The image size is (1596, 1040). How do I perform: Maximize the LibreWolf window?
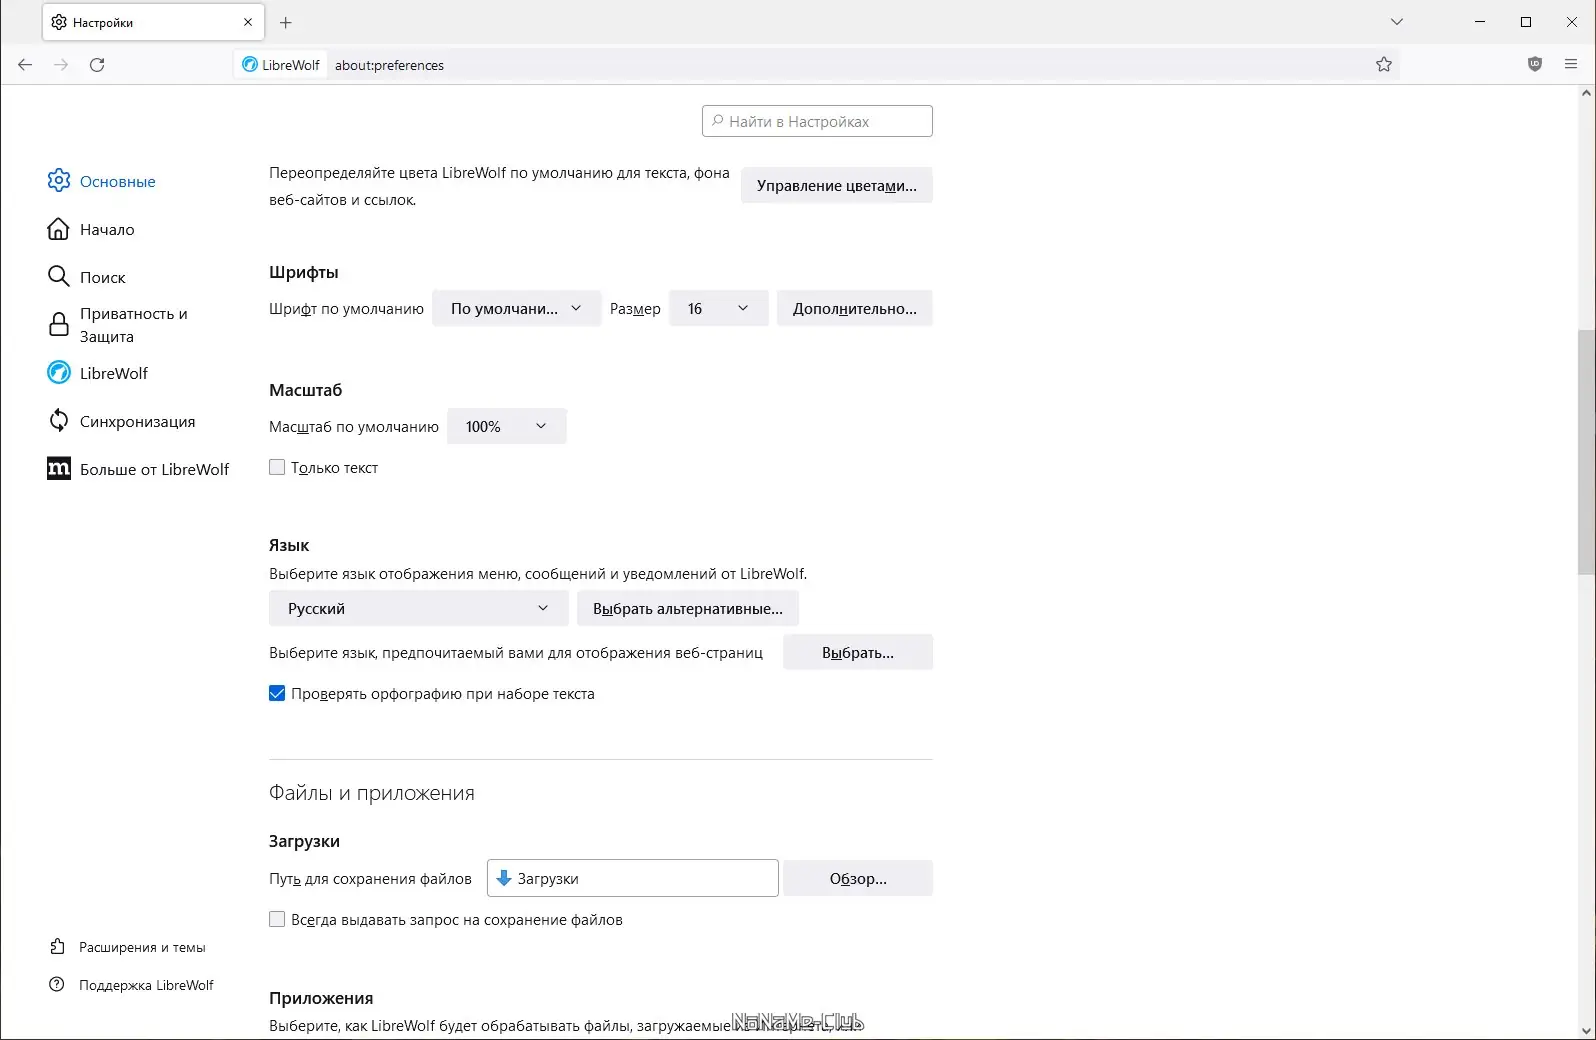[x=1526, y=22]
